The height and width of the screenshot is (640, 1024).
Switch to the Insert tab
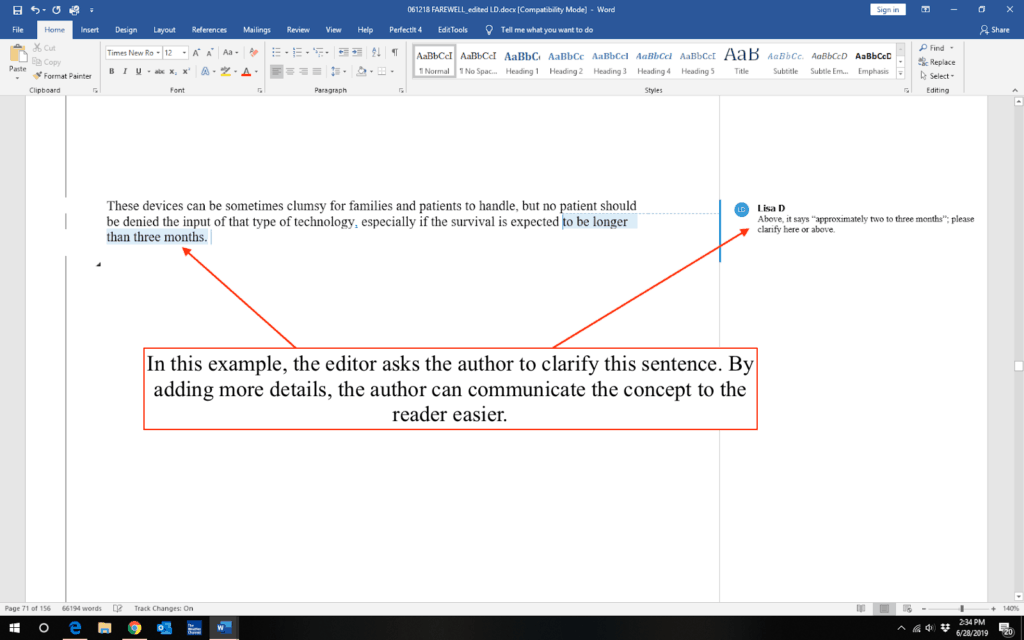coord(89,29)
